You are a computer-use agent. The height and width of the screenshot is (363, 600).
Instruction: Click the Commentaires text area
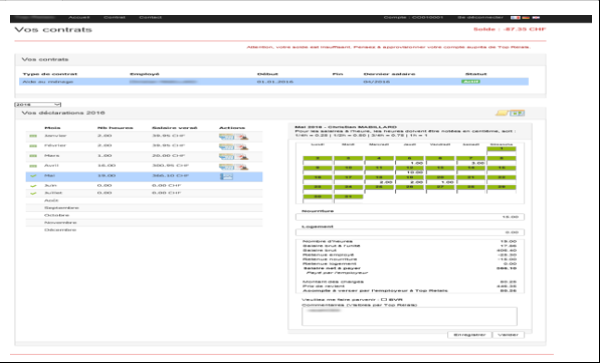(x=409, y=316)
